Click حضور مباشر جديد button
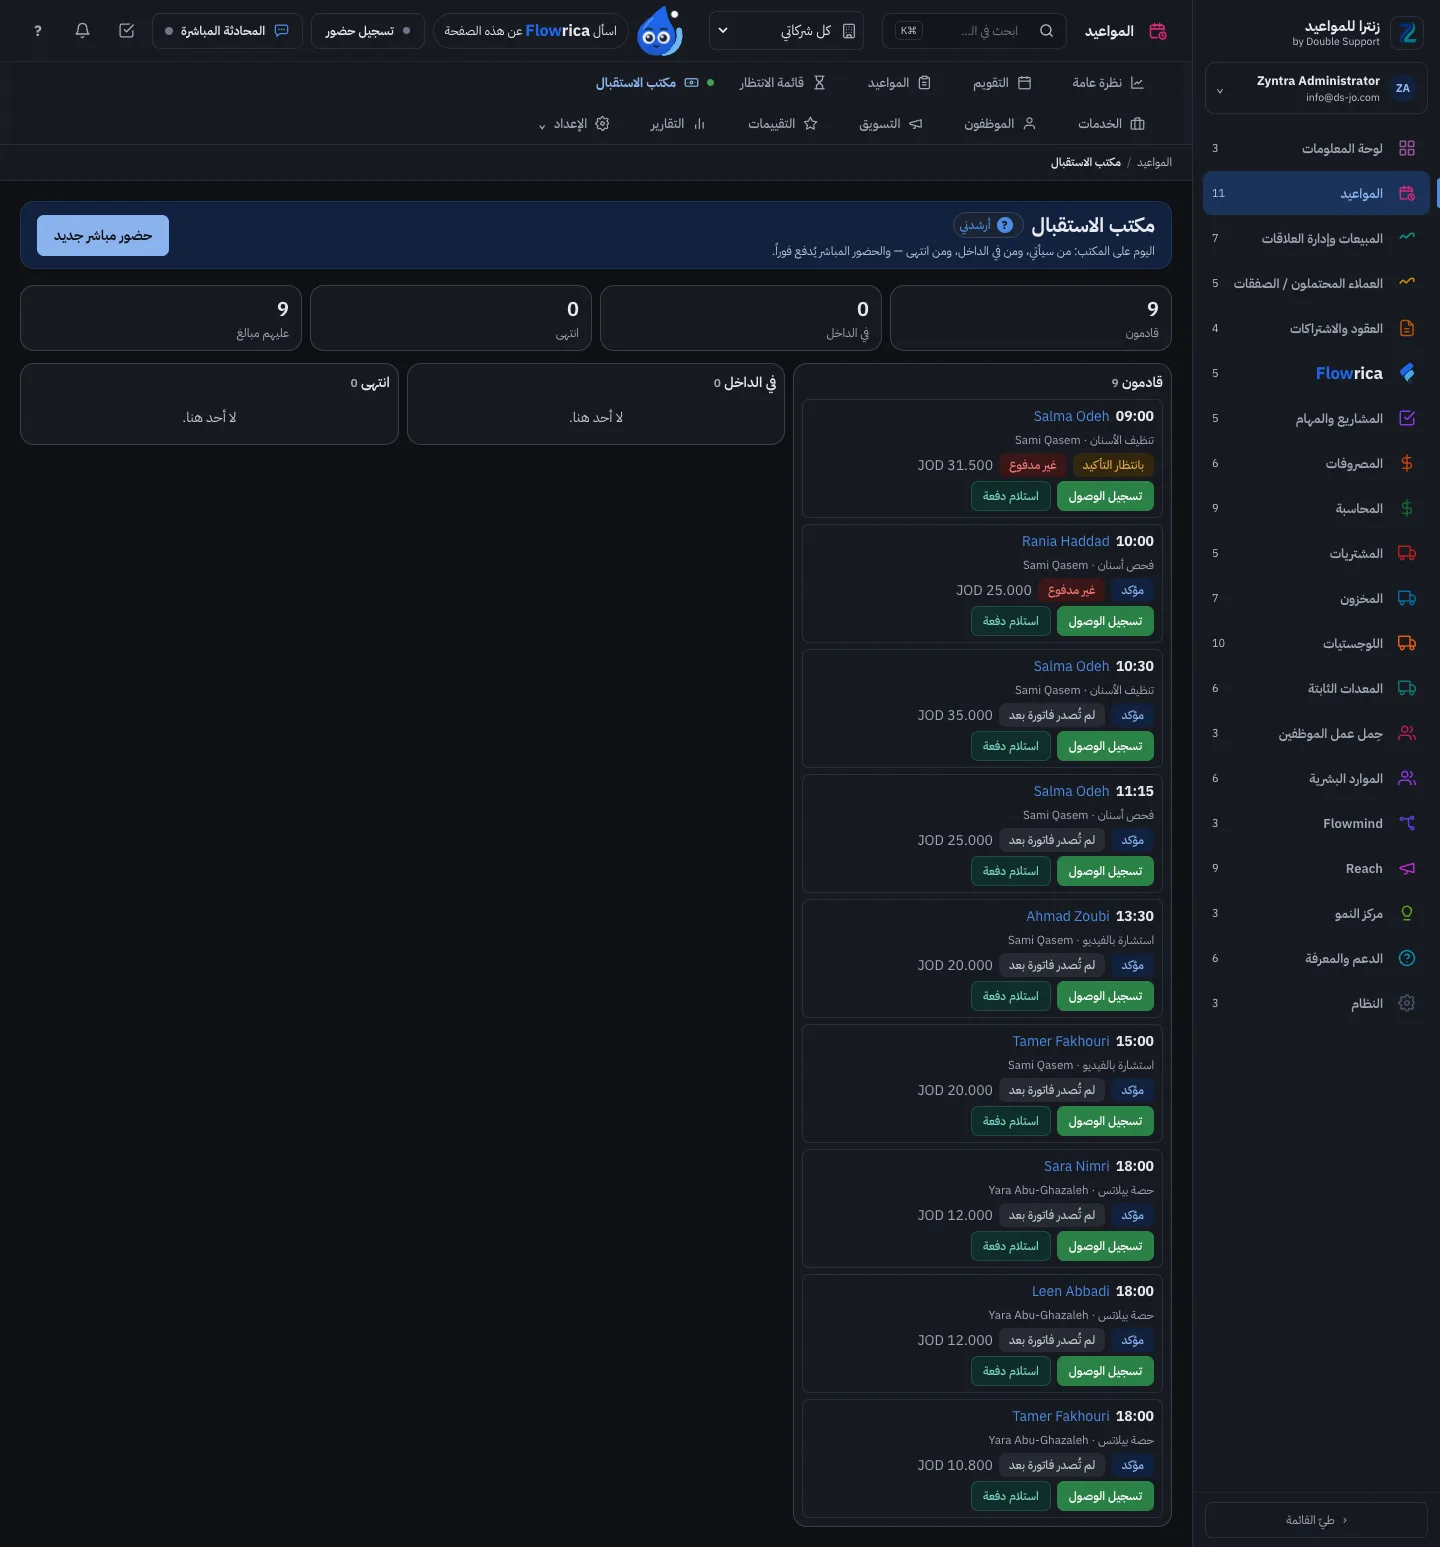This screenshot has height=1547, width=1440. click(103, 236)
